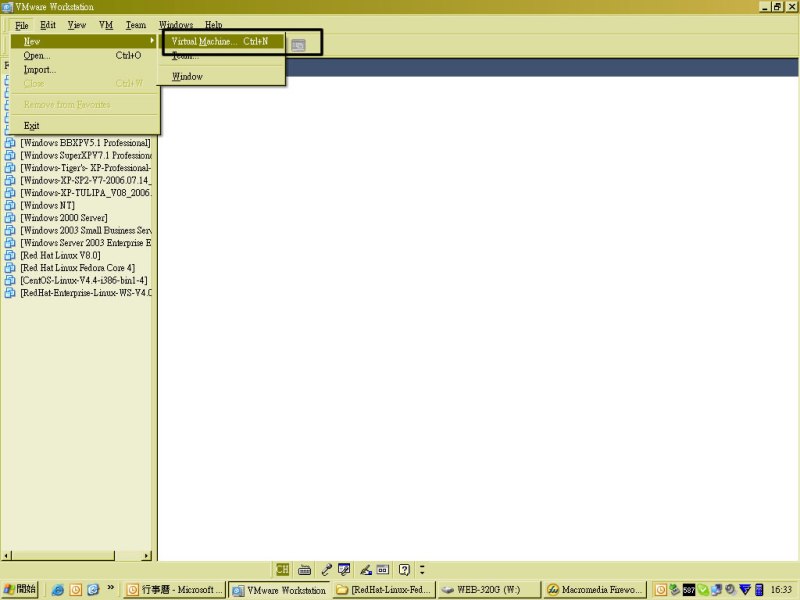Click the VMware Workstation taskbar button
The width and height of the screenshot is (800, 600).
coord(279,590)
